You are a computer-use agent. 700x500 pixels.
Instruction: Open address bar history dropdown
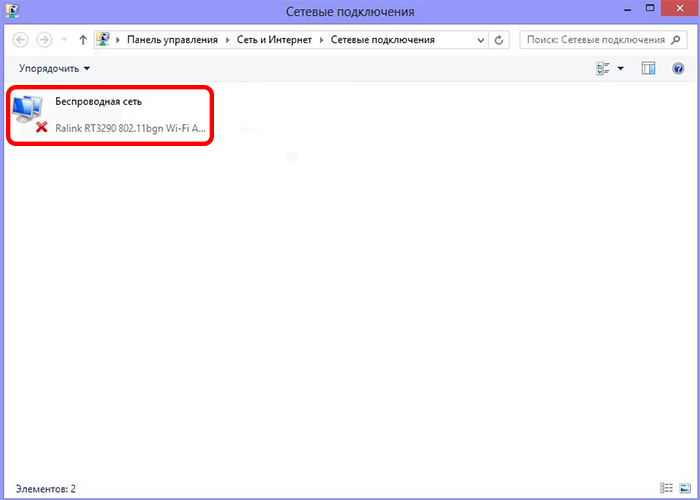point(480,40)
